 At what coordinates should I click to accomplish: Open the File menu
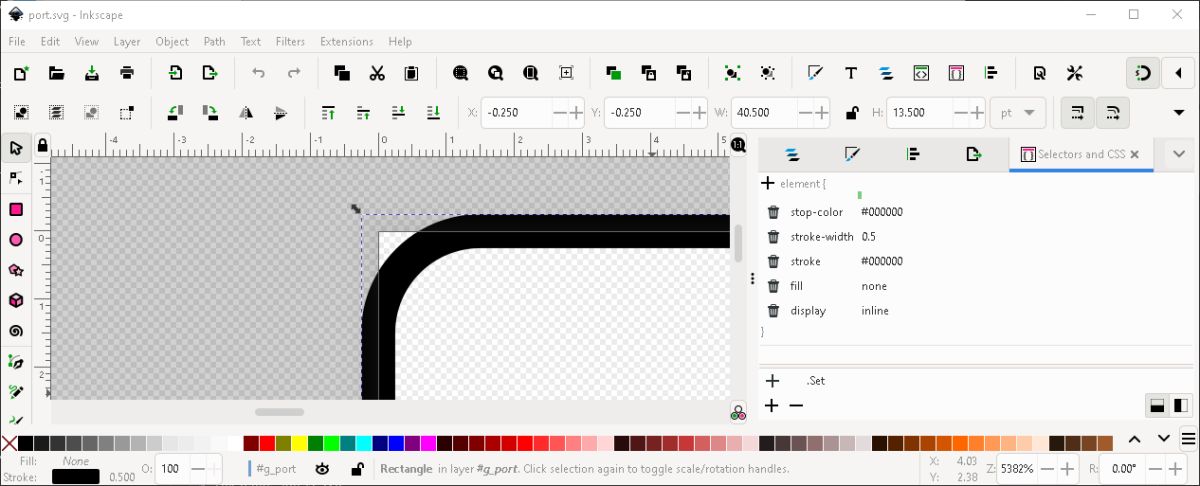click(17, 41)
